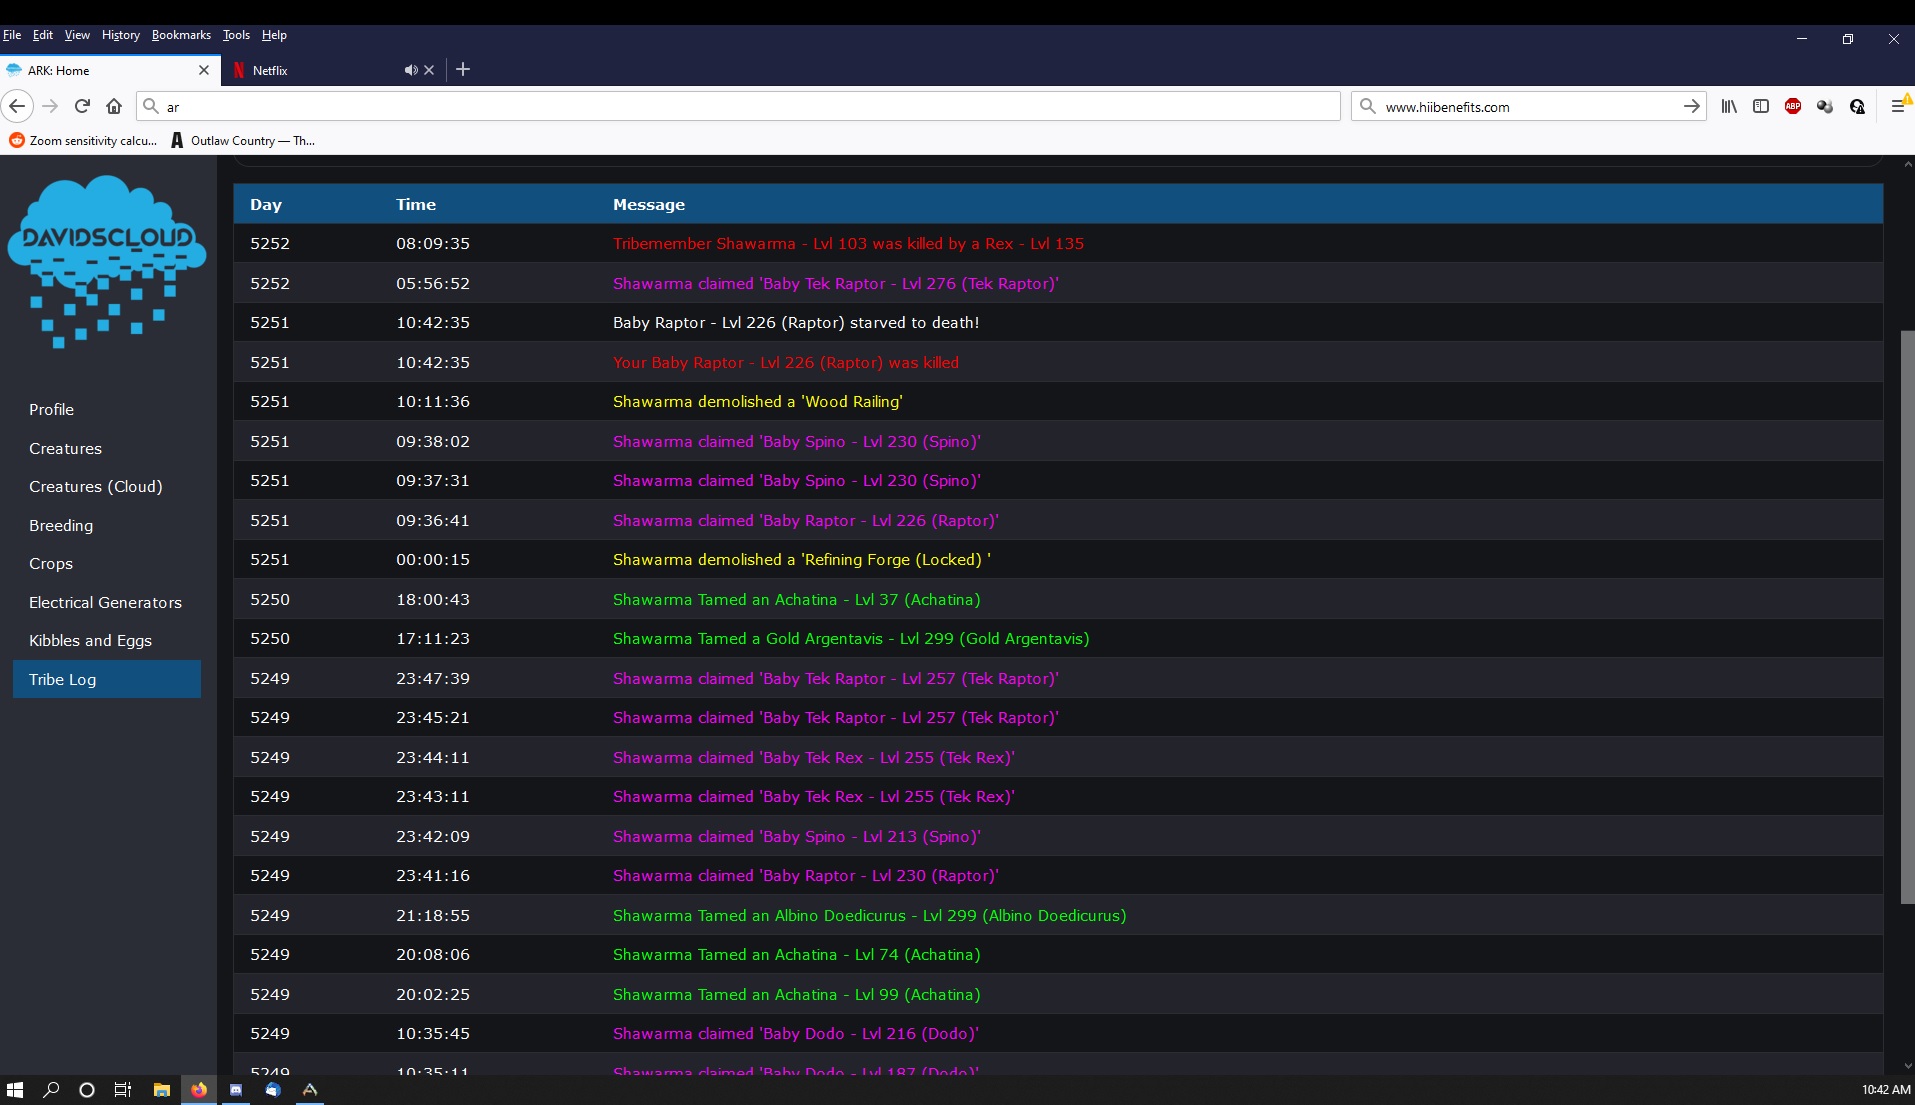Open the History menu
1915x1105 pixels.
point(120,35)
